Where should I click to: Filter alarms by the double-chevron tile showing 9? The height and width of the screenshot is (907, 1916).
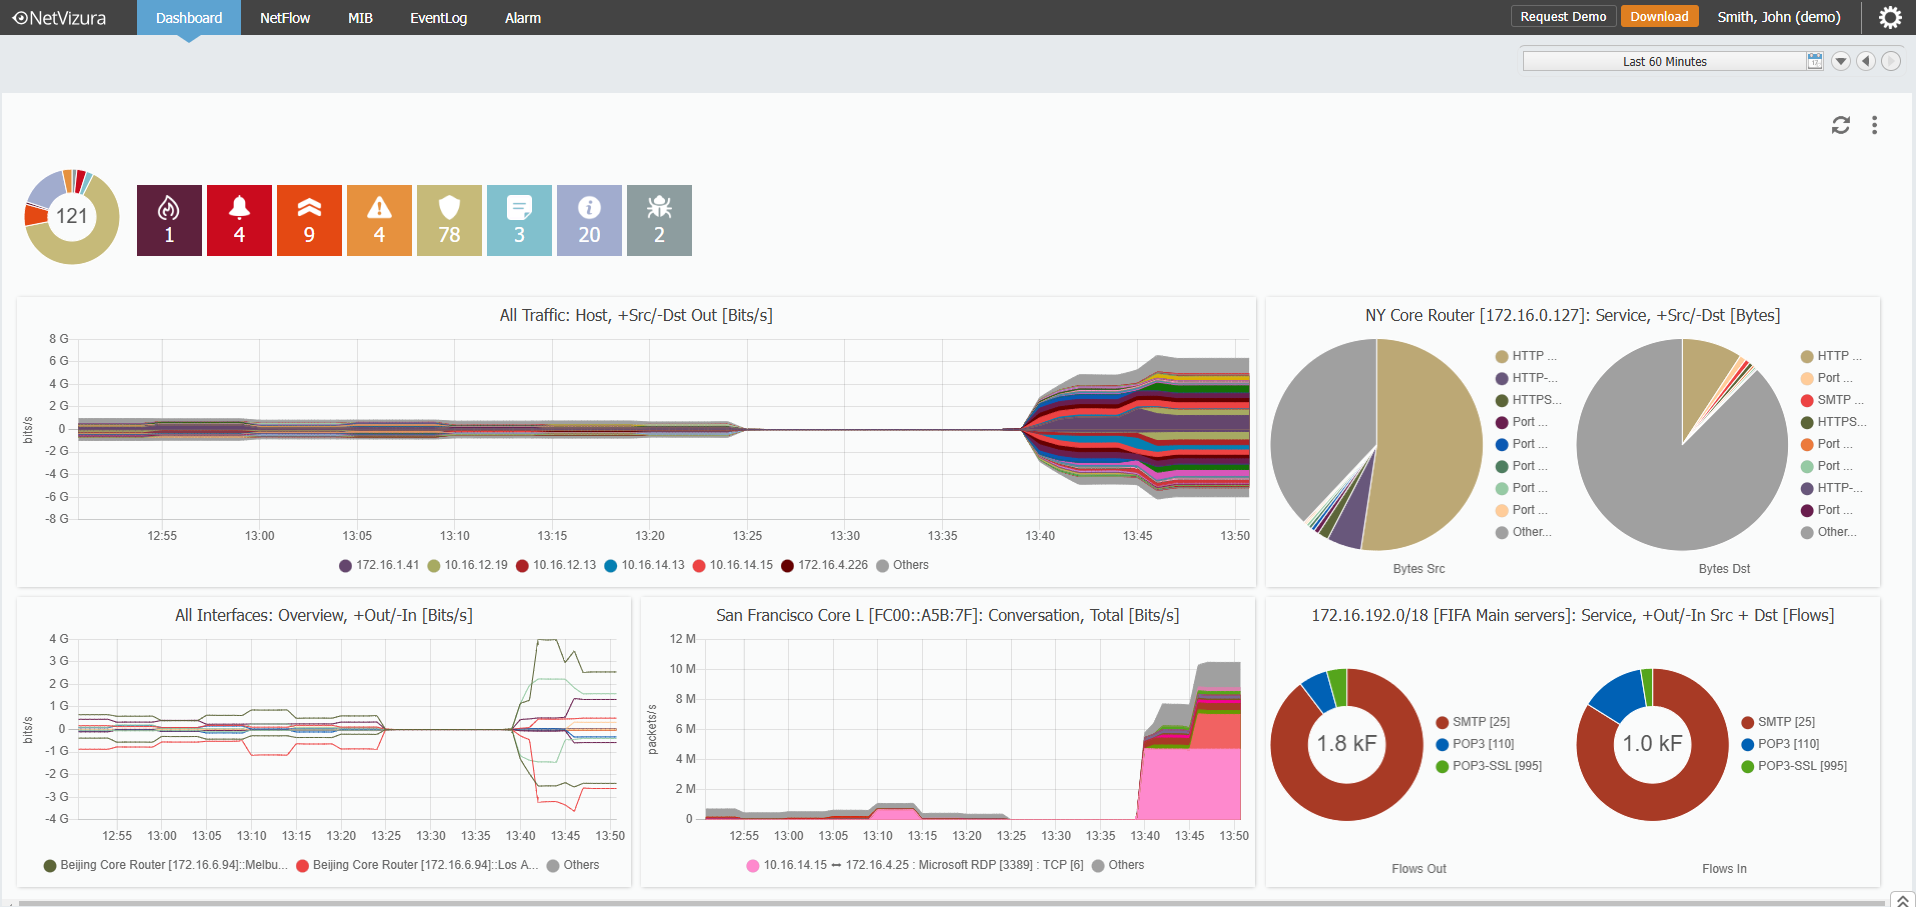[309, 220]
